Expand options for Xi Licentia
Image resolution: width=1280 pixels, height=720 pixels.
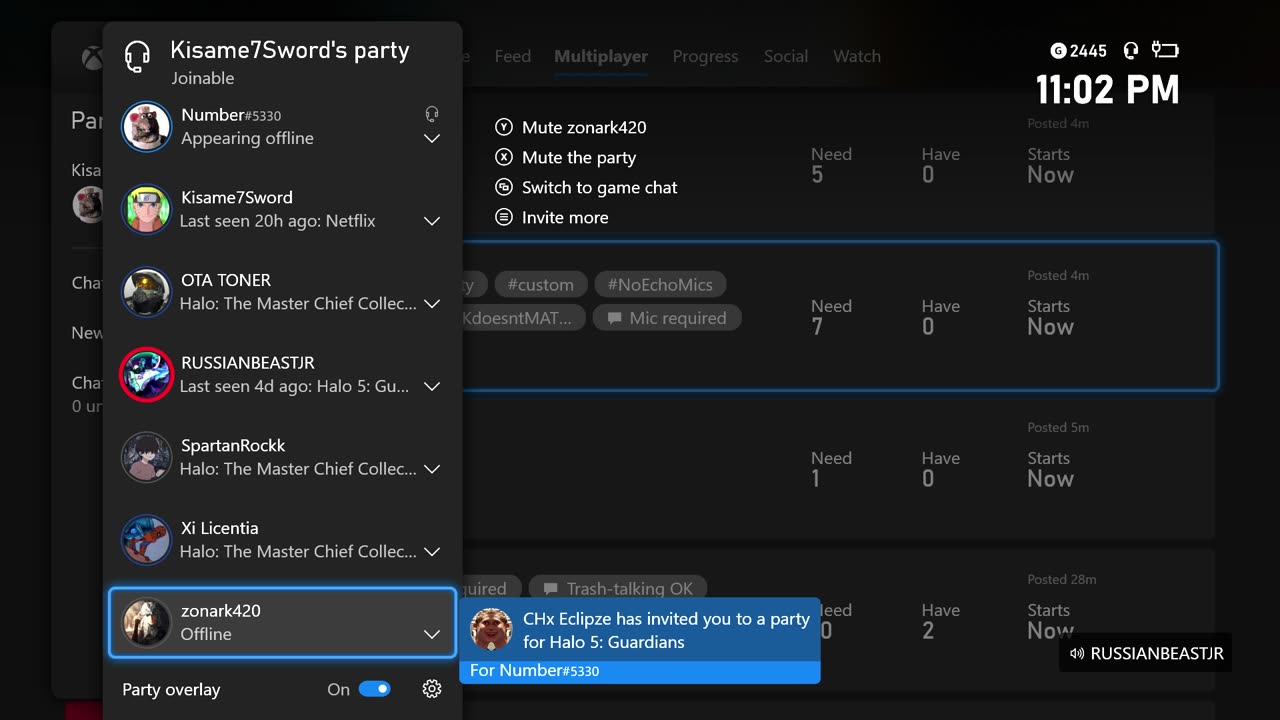(432, 552)
